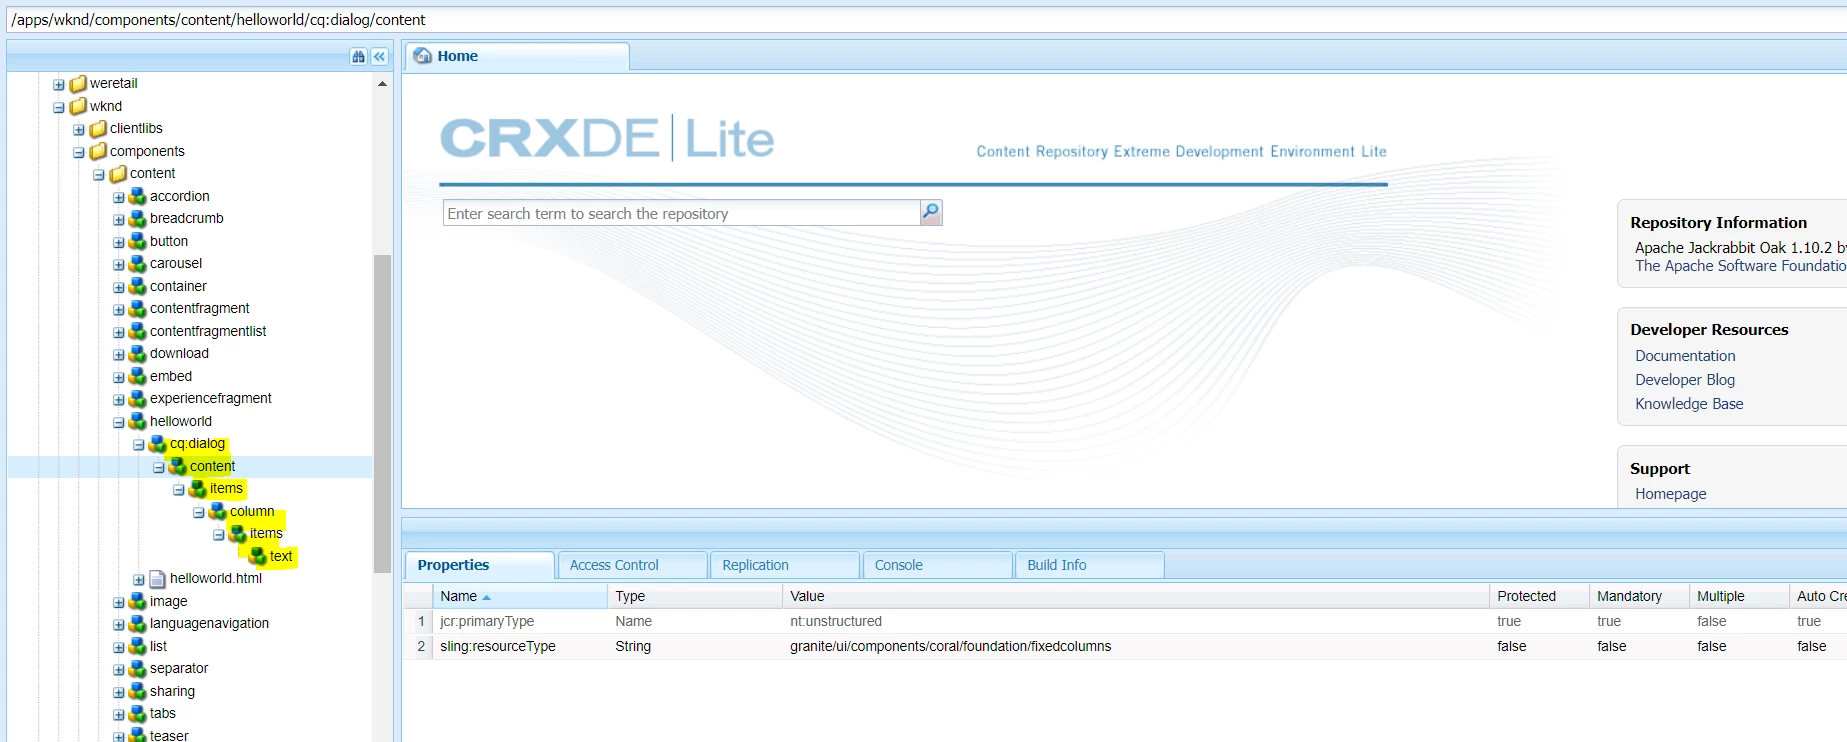Click in the repository search field
The height and width of the screenshot is (742, 1847).
point(681,213)
